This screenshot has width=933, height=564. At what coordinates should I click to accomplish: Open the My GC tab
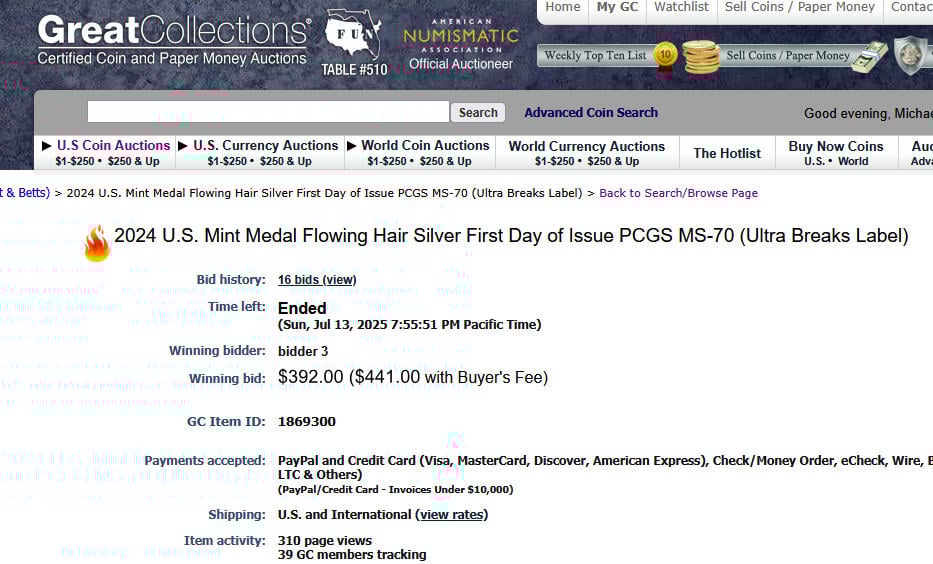click(617, 7)
